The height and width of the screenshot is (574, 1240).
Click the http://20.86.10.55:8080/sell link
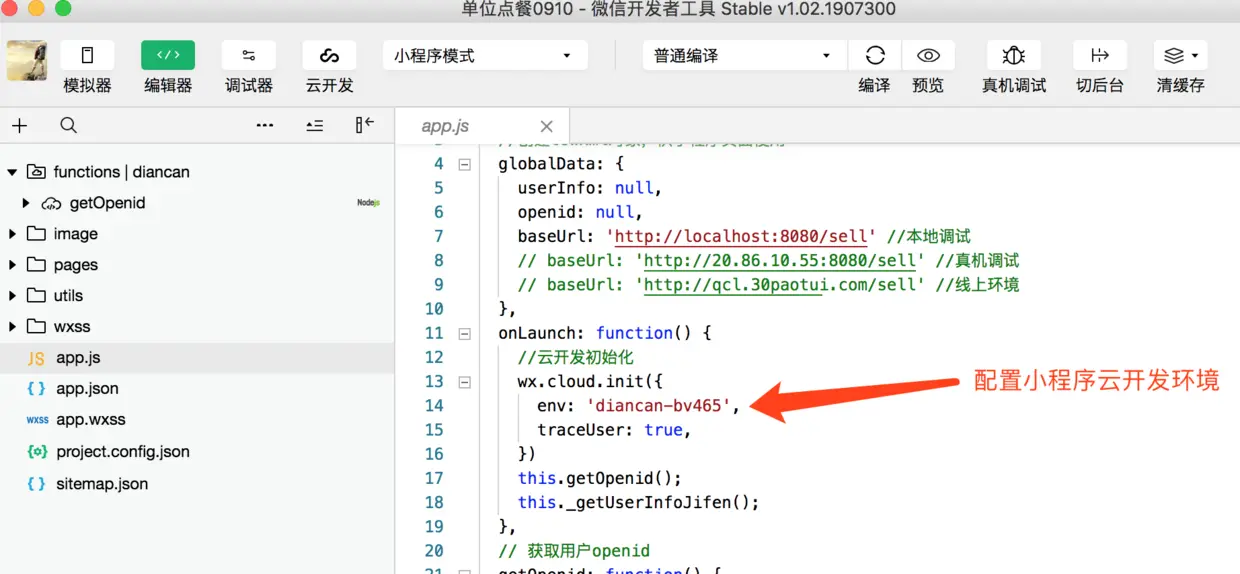[780, 261]
